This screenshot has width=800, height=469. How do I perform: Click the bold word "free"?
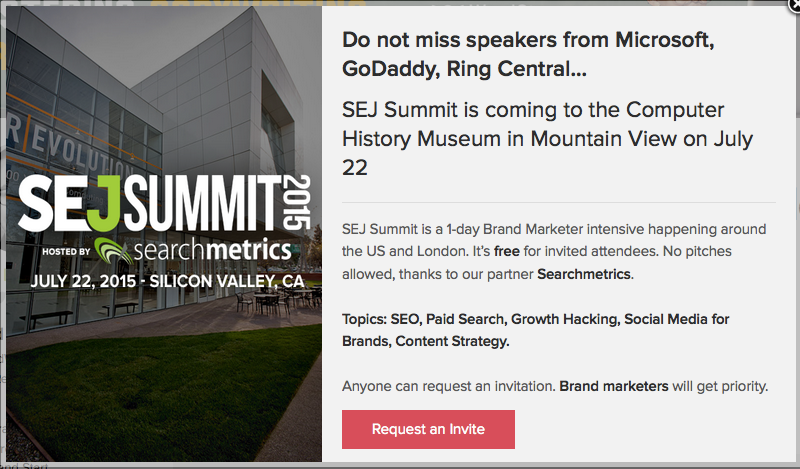coord(507,250)
